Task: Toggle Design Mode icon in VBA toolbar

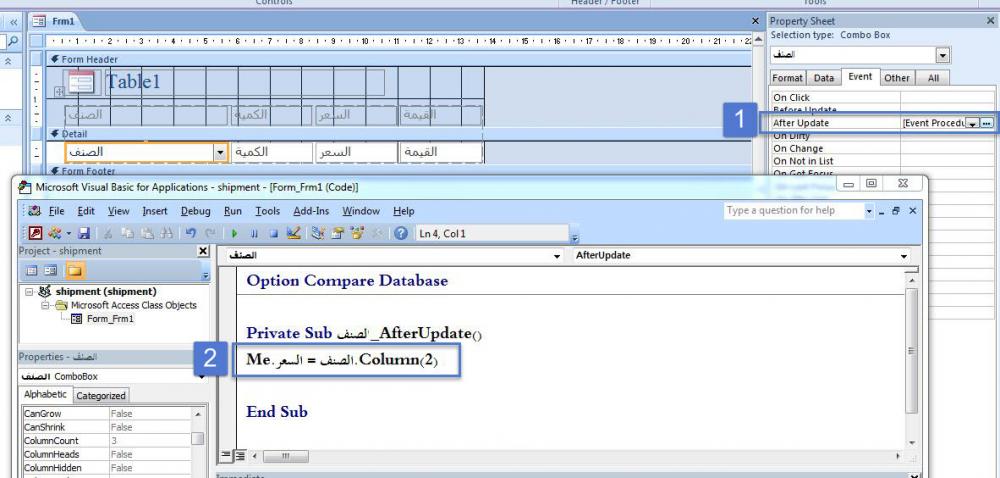Action: pos(293,233)
